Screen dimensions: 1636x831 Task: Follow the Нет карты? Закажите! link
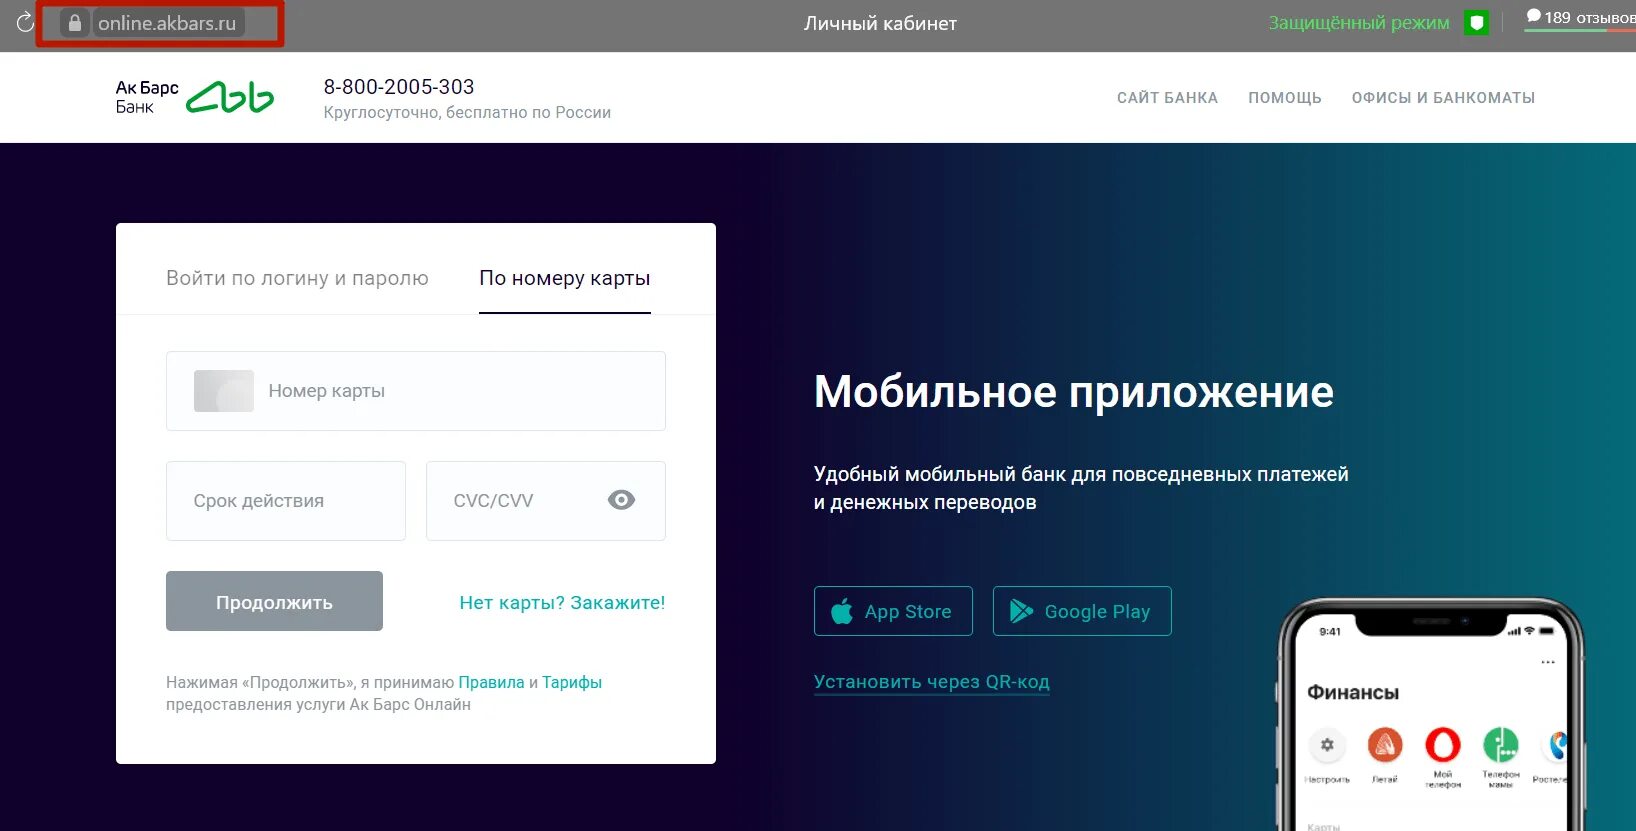point(562,603)
